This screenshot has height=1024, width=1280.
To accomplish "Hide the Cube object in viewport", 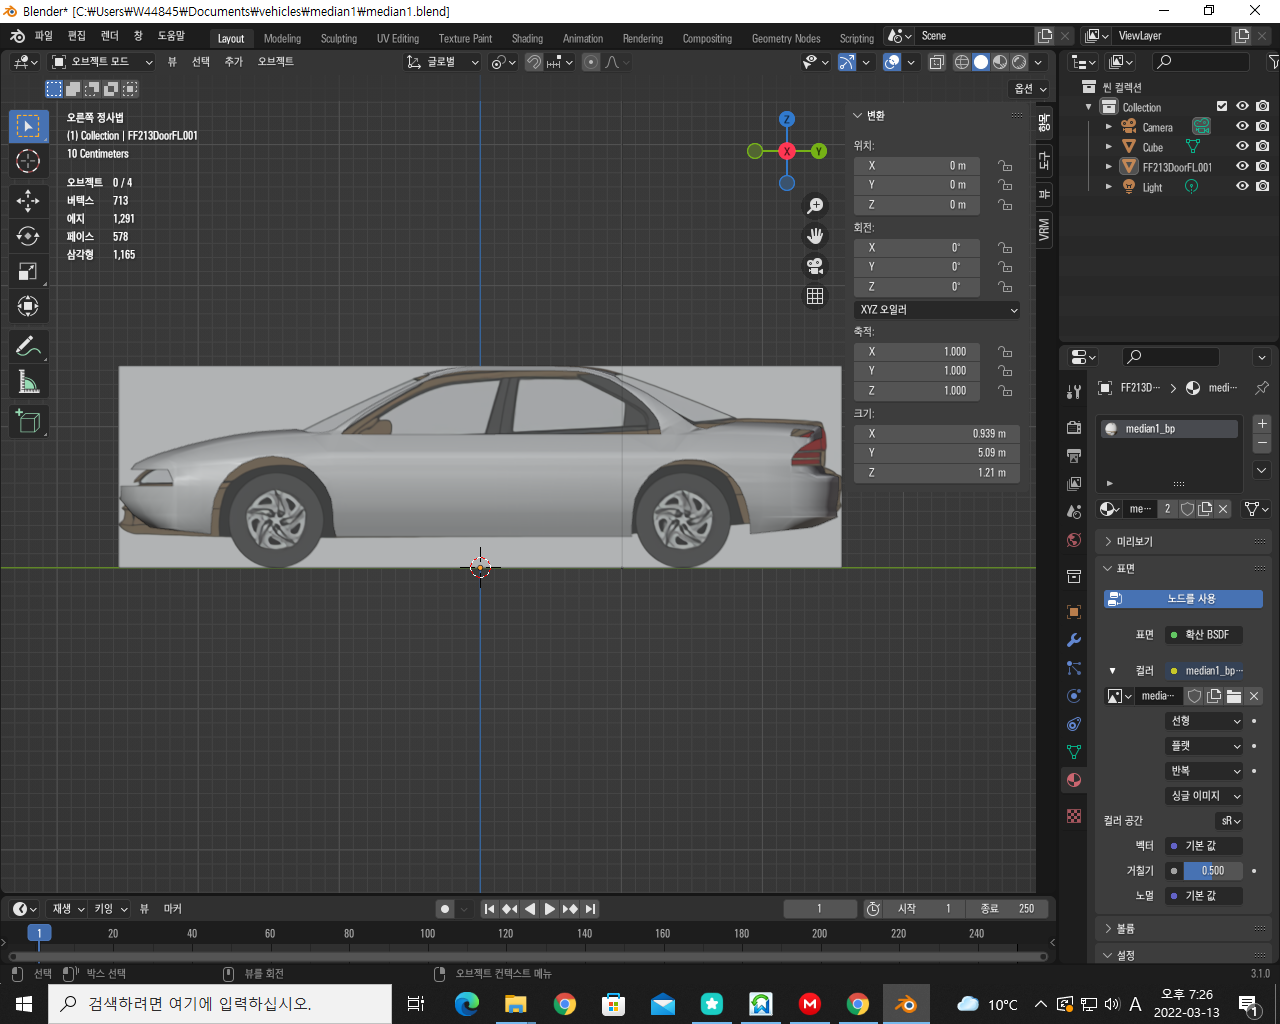I will click(x=1242, y=147).
